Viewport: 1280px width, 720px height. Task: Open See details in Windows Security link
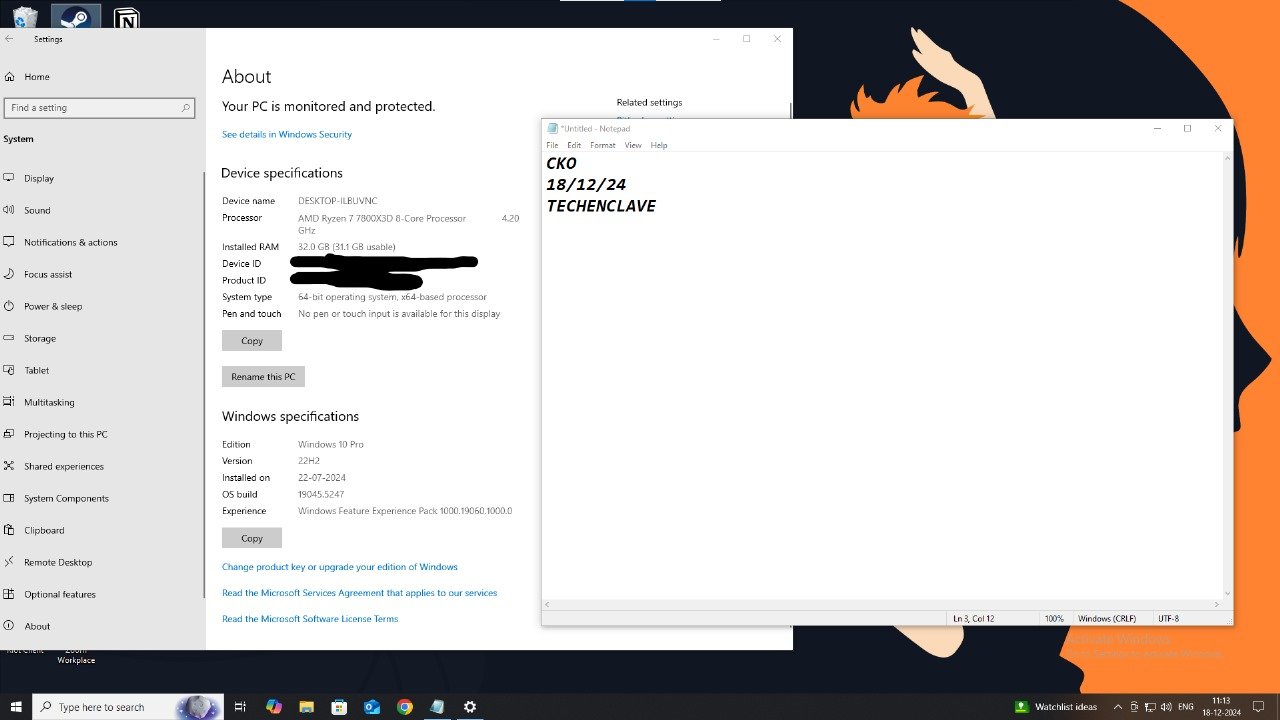(x=287, y=134)
